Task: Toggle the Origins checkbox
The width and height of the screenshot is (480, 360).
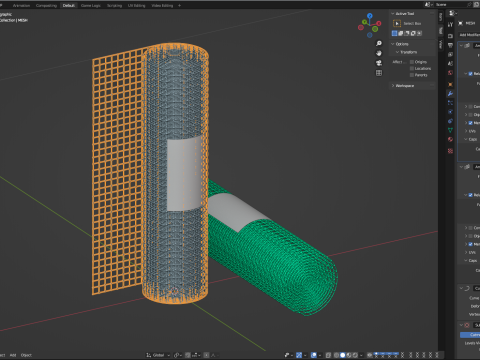Action: tap(412, 62)
